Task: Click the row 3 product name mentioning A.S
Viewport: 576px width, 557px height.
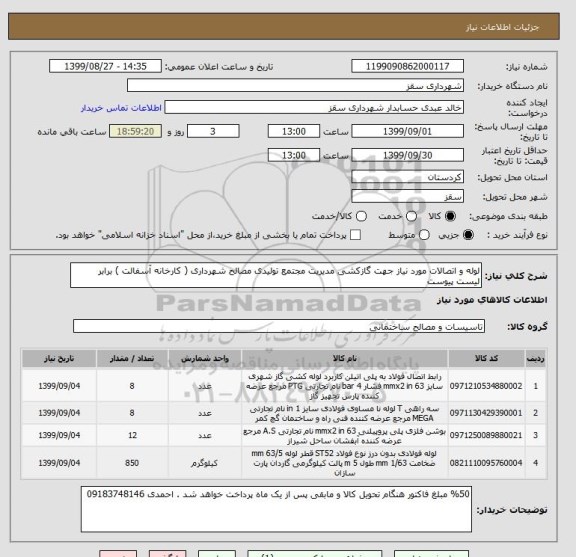Action: click(345, 435)
